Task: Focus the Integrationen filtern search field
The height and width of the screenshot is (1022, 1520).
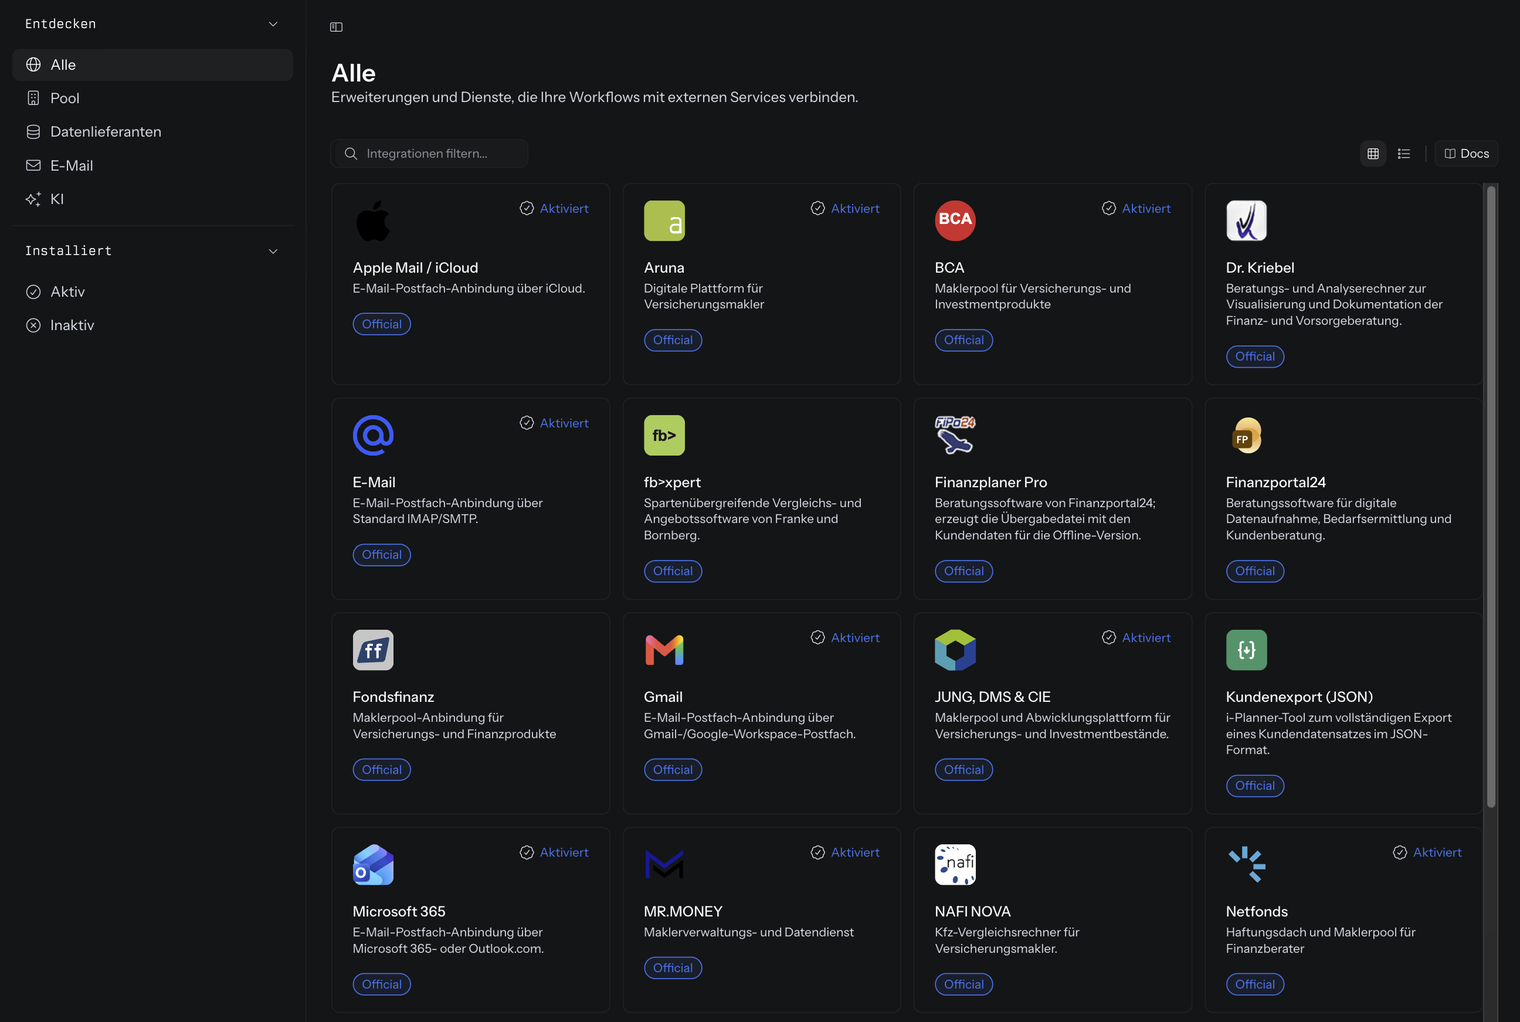Action: pyautogui.click(x=429, y=154)
